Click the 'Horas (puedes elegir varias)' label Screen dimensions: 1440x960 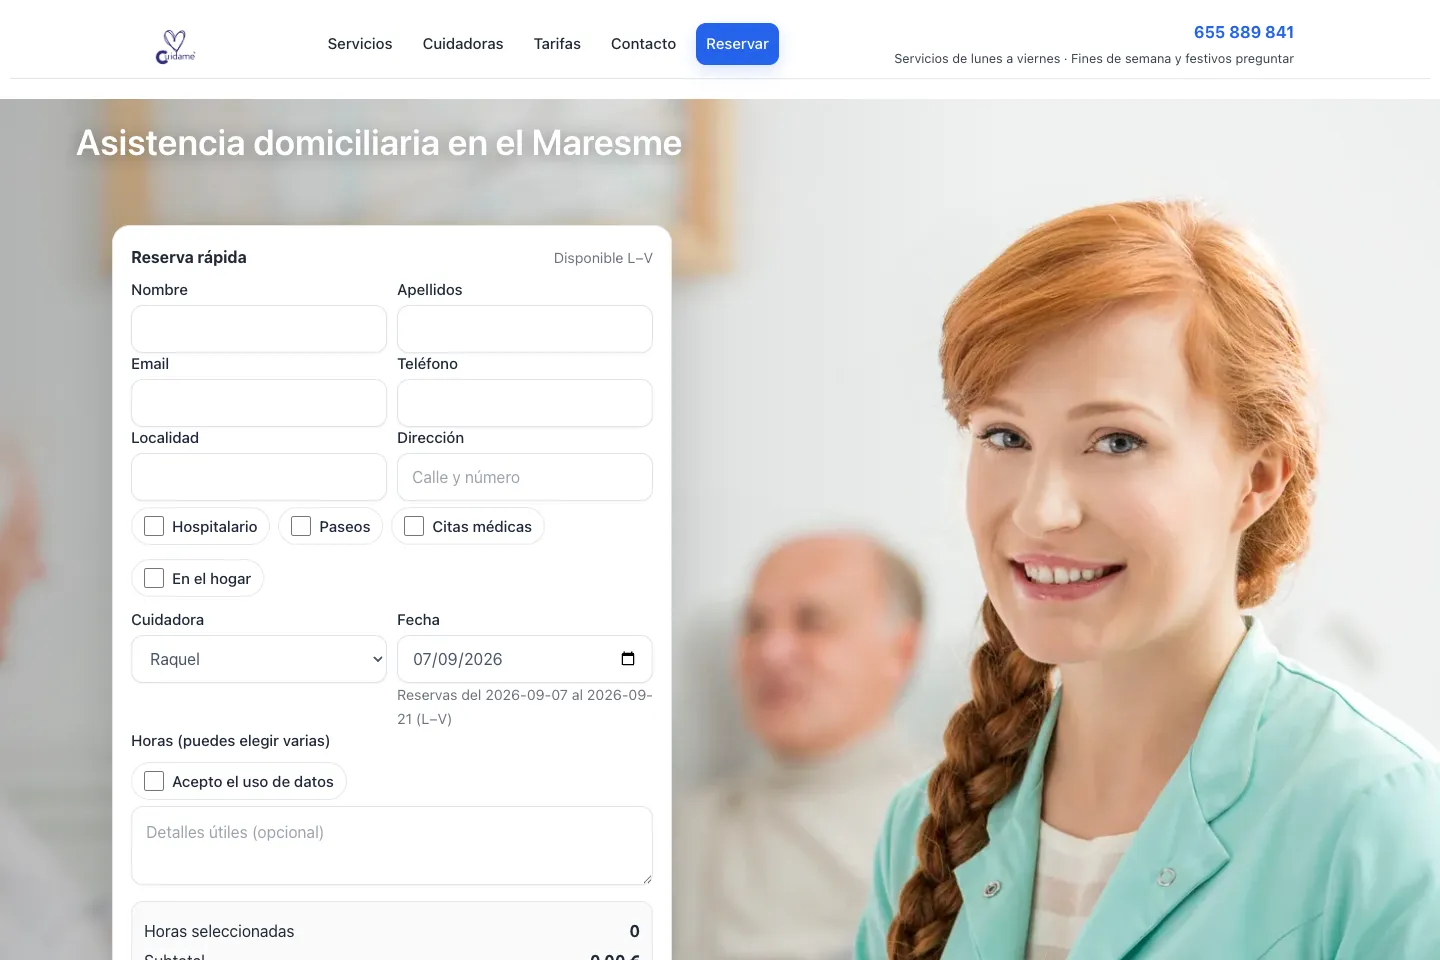pyautogui.click(x=230, y=741)
